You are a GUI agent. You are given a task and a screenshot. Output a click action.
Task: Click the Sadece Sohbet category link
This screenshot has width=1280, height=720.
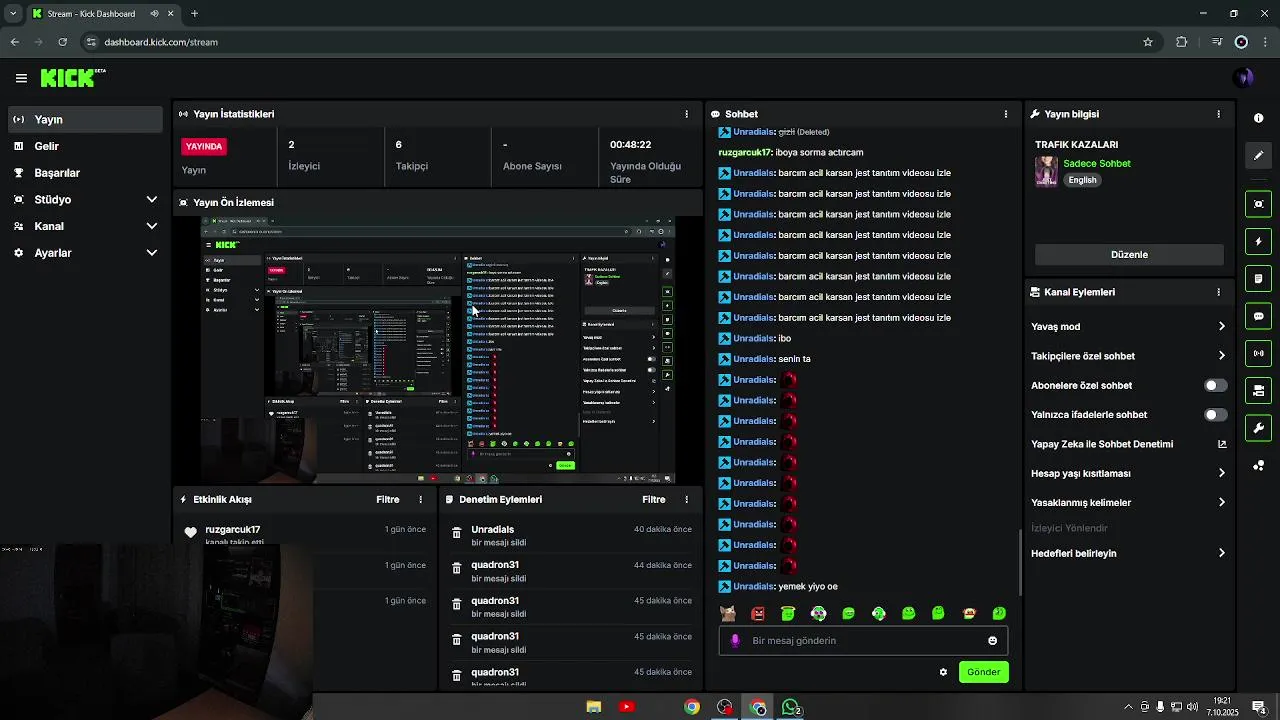click(x=1097, y=163)
